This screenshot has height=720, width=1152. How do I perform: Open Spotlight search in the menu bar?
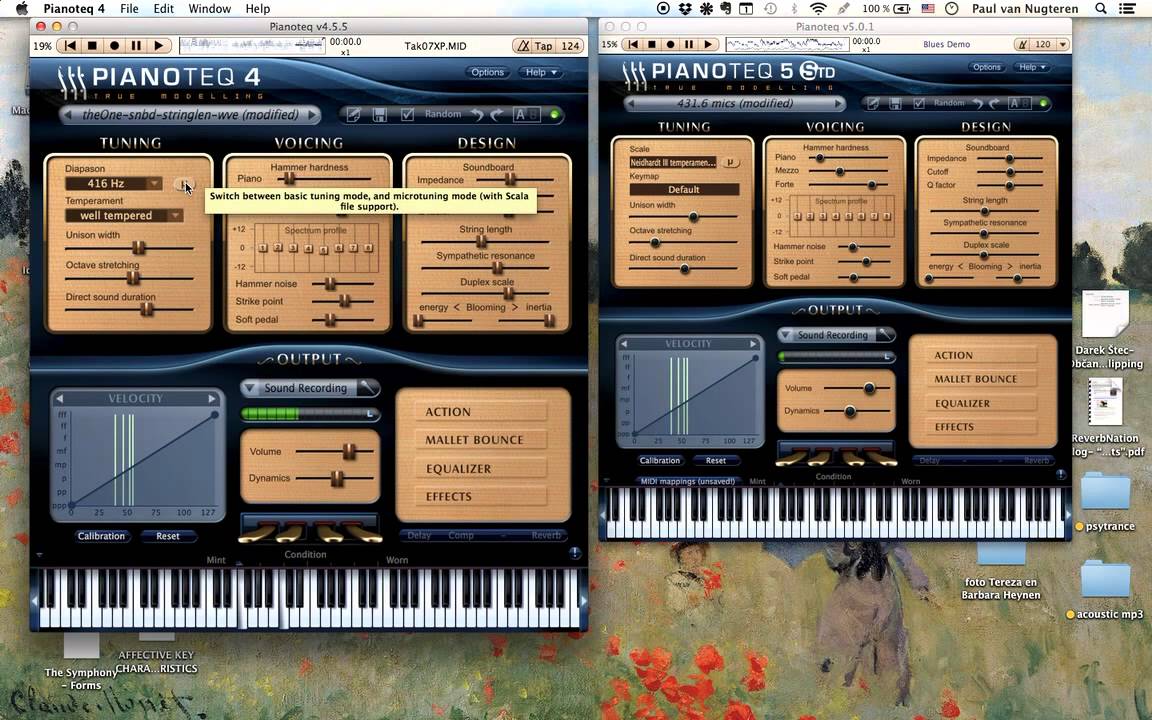[1101, 9]
